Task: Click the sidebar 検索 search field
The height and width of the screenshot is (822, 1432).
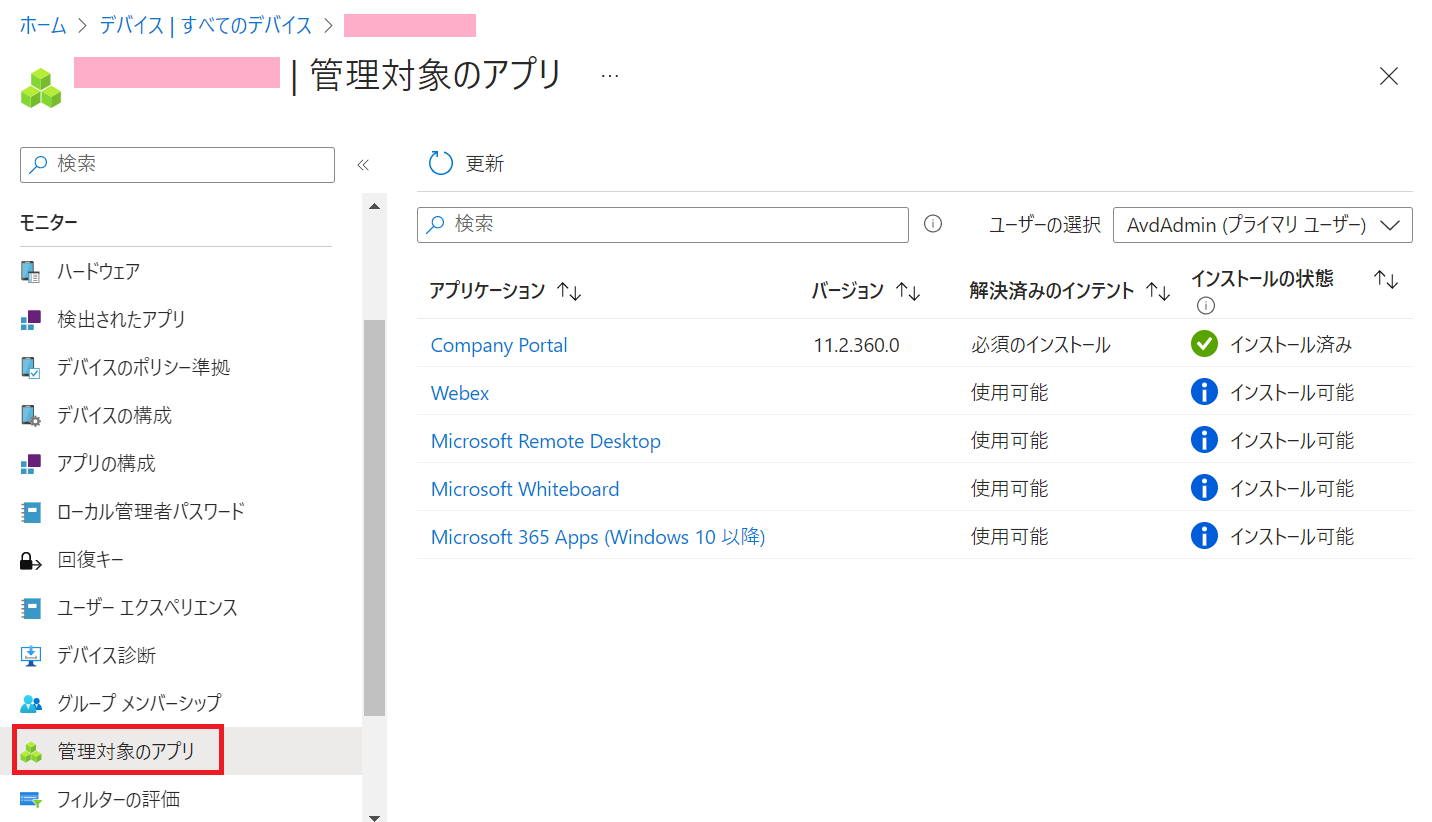Action: (x=177, y=165)
